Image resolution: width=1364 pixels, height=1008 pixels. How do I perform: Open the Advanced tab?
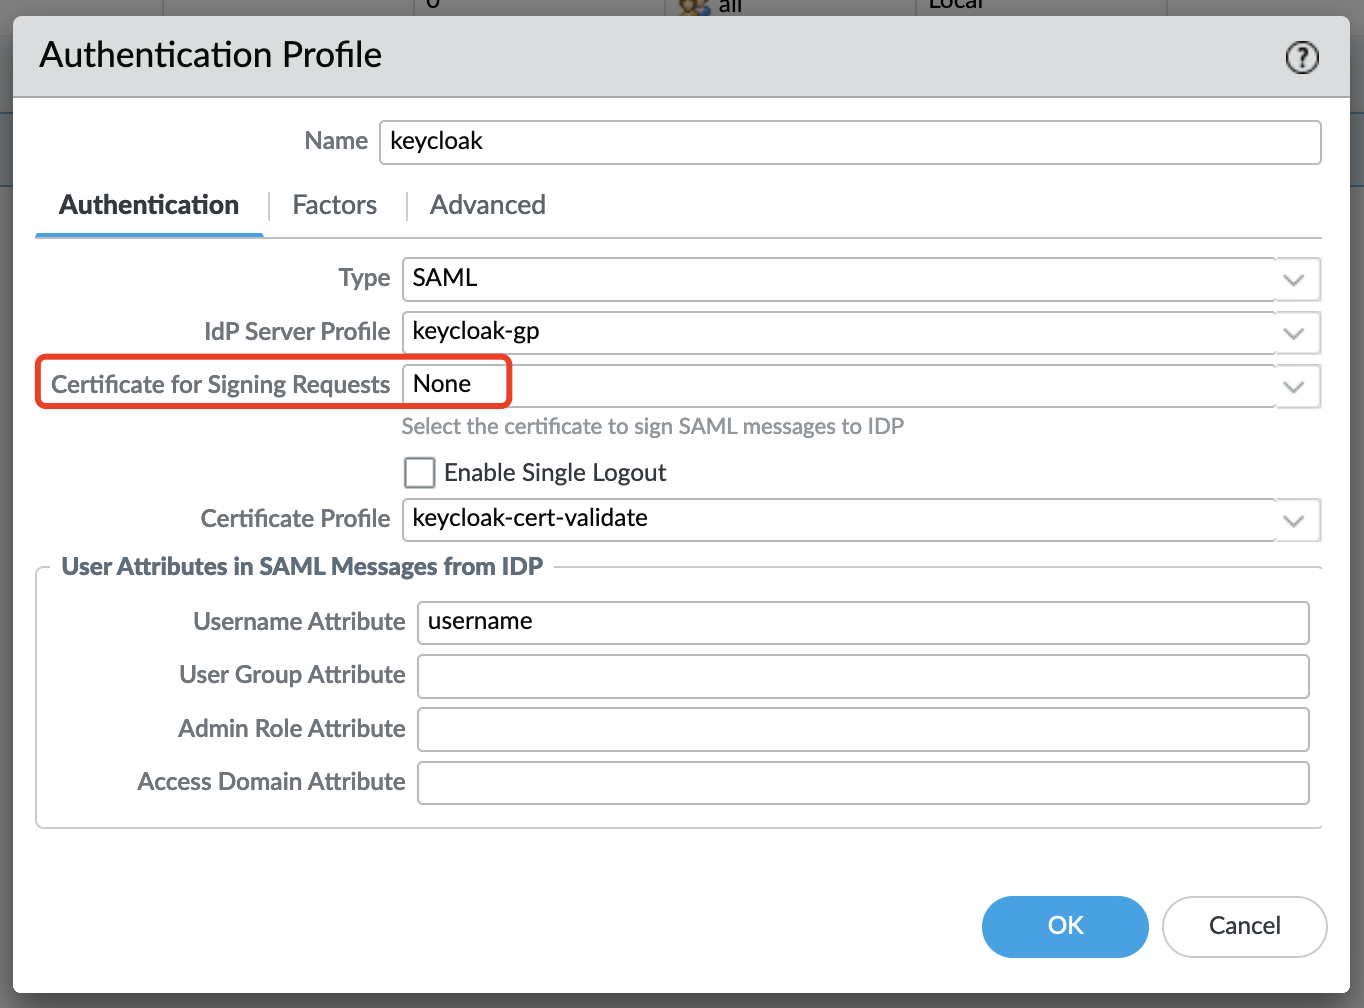[488, 205]
